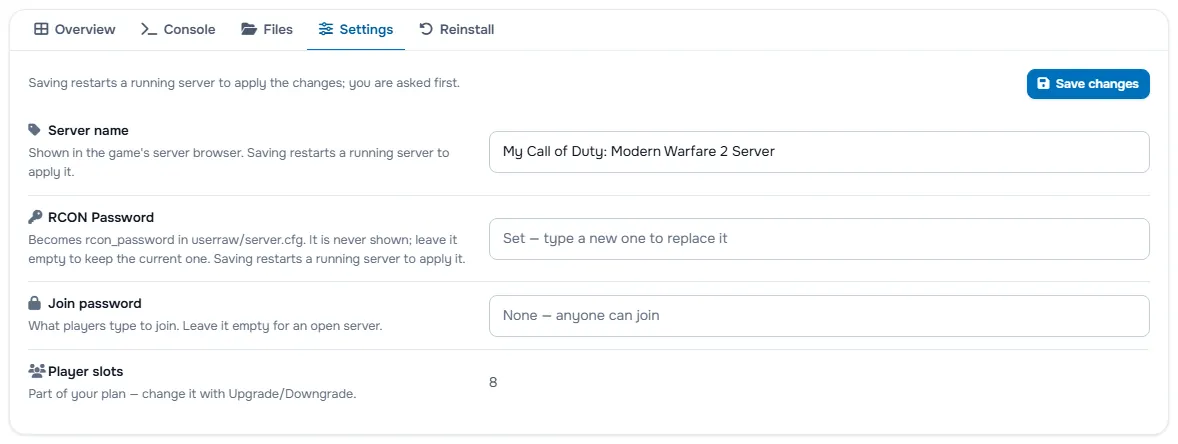The image size is (1178, 444).
Task: Click the tag icon beside Server name
Action: coord(35,130)
